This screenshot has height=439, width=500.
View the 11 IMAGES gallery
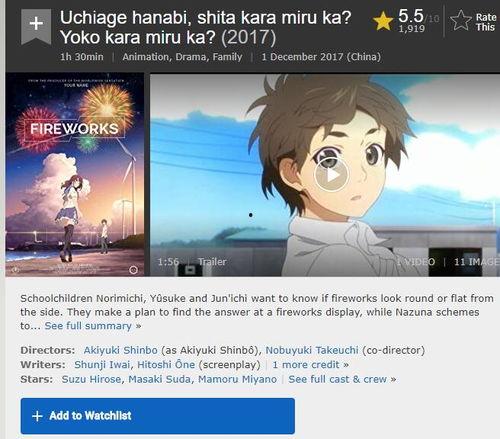(x=477, y=262)
